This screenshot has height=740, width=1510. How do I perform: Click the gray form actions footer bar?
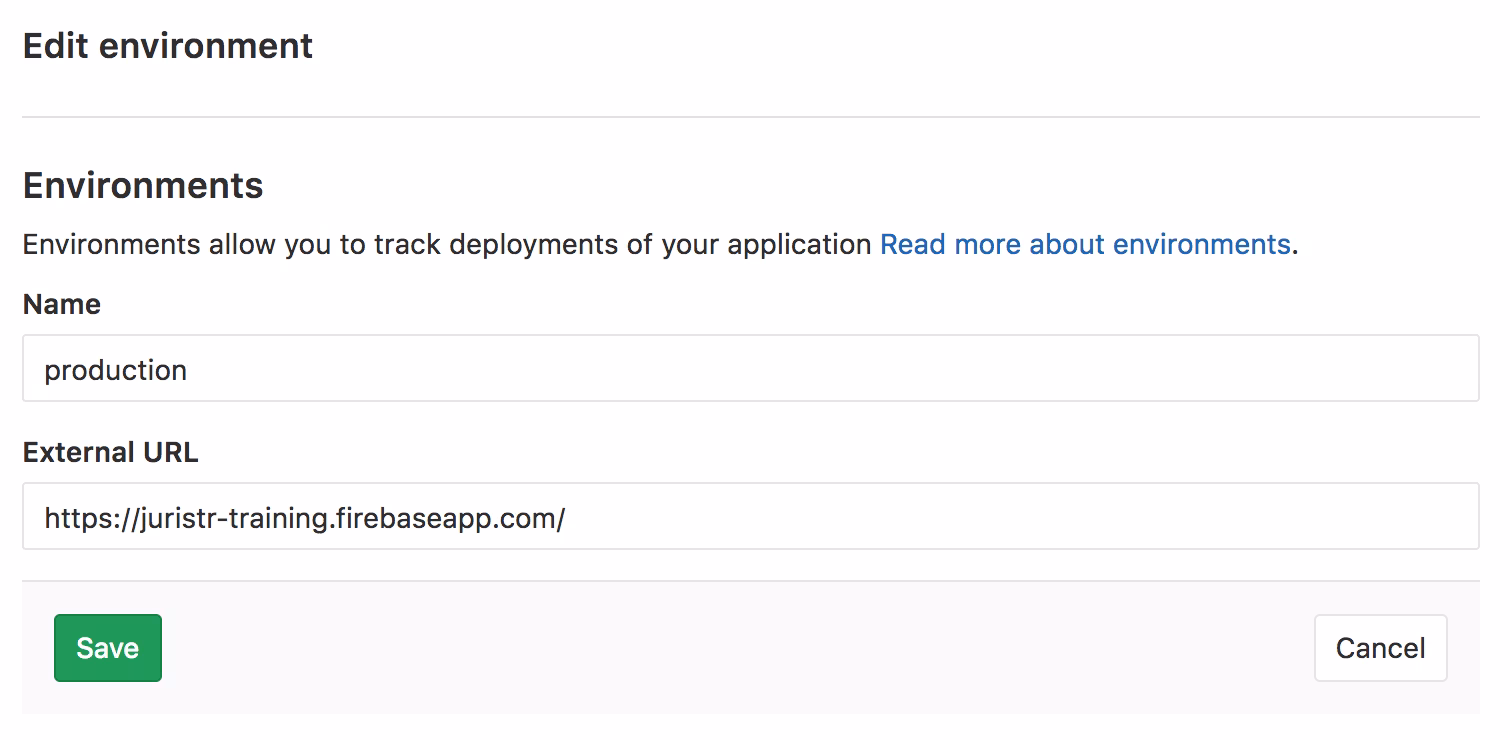coord(740,648)
